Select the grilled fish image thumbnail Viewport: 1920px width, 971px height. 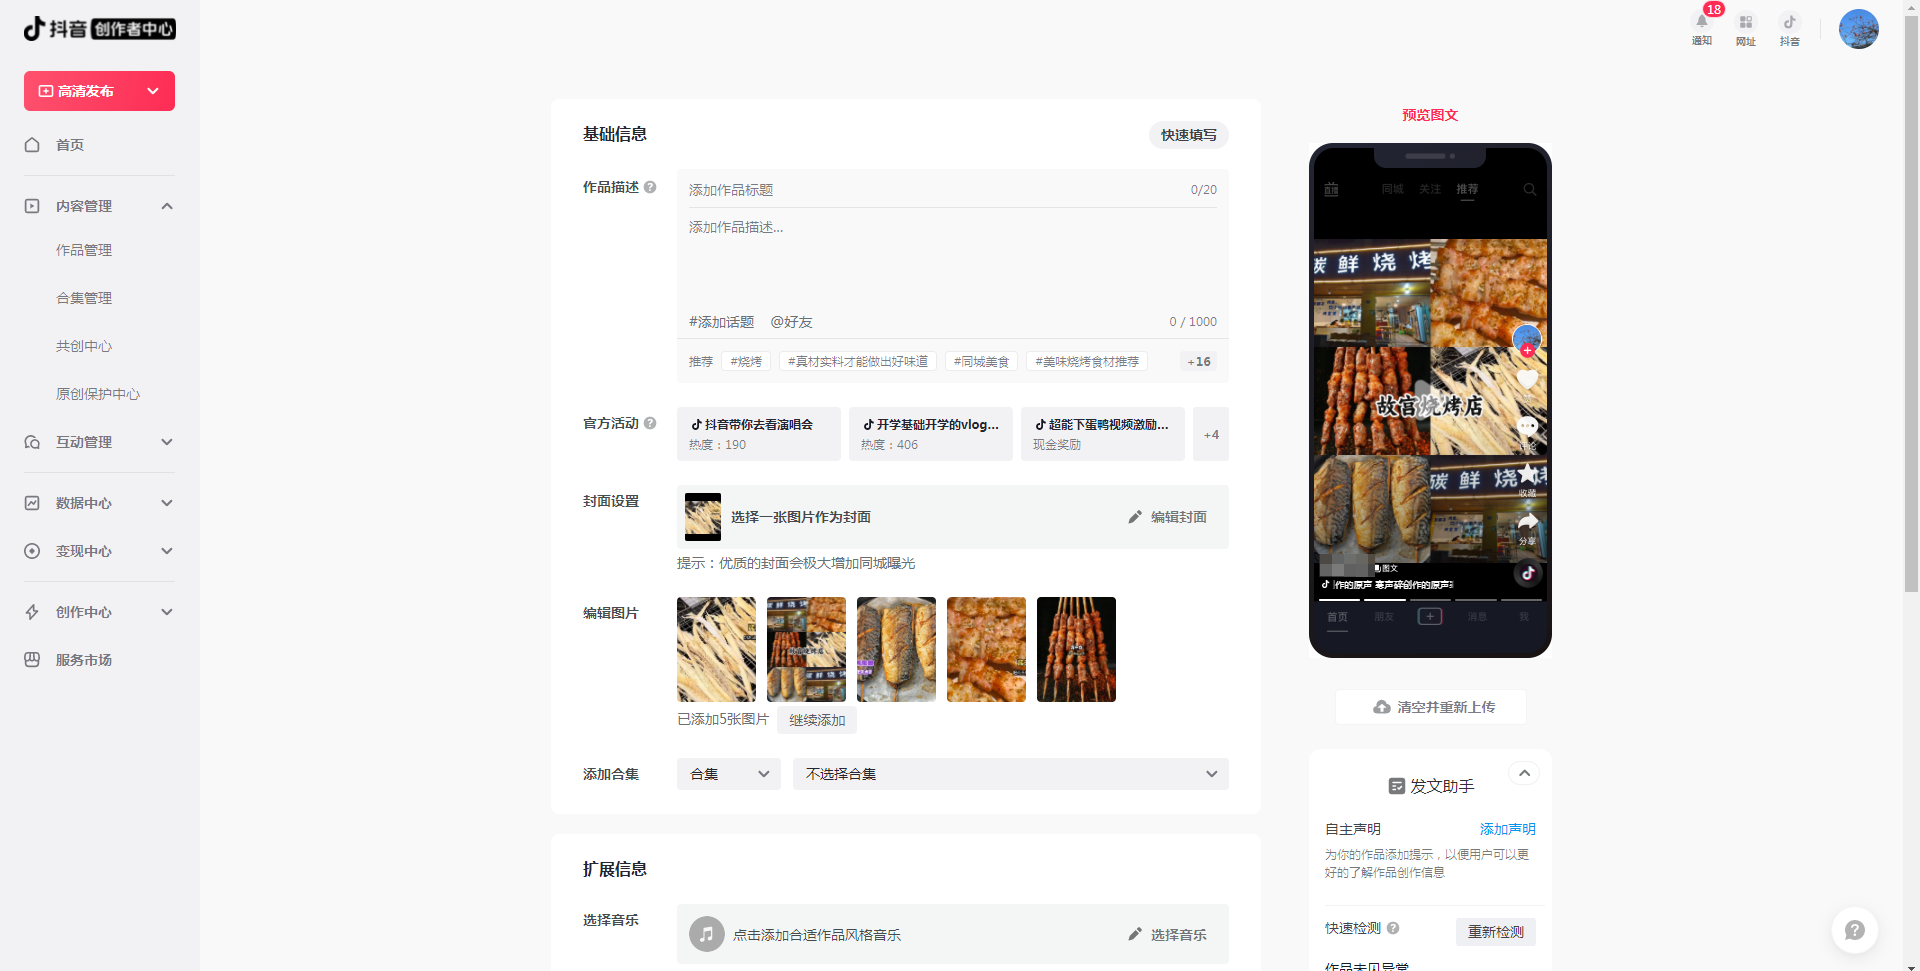[896, 649]
